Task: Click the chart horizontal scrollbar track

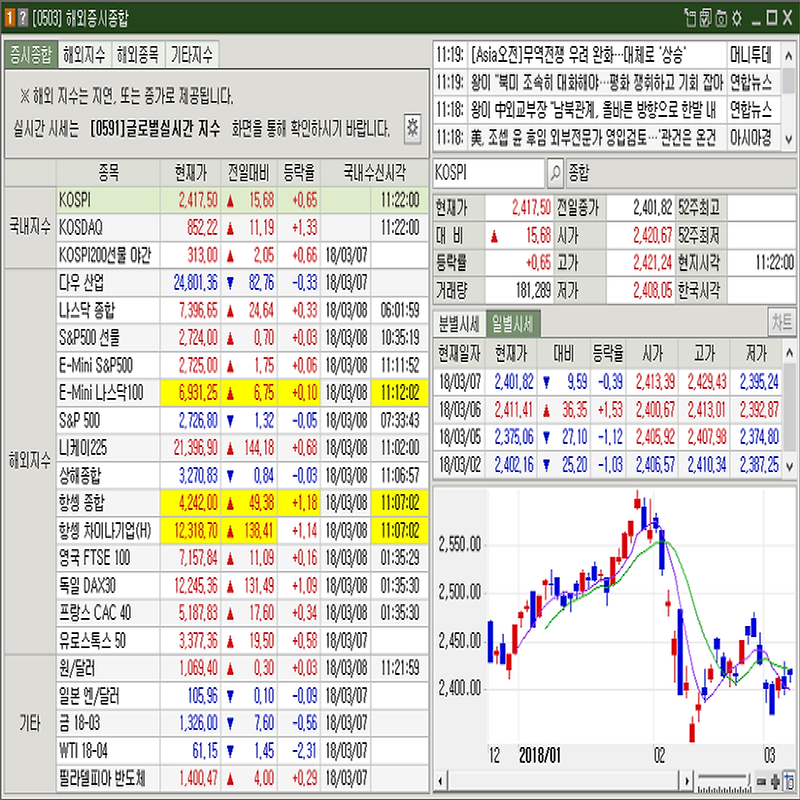Action: pyautogui.click(x=564, y=781)
